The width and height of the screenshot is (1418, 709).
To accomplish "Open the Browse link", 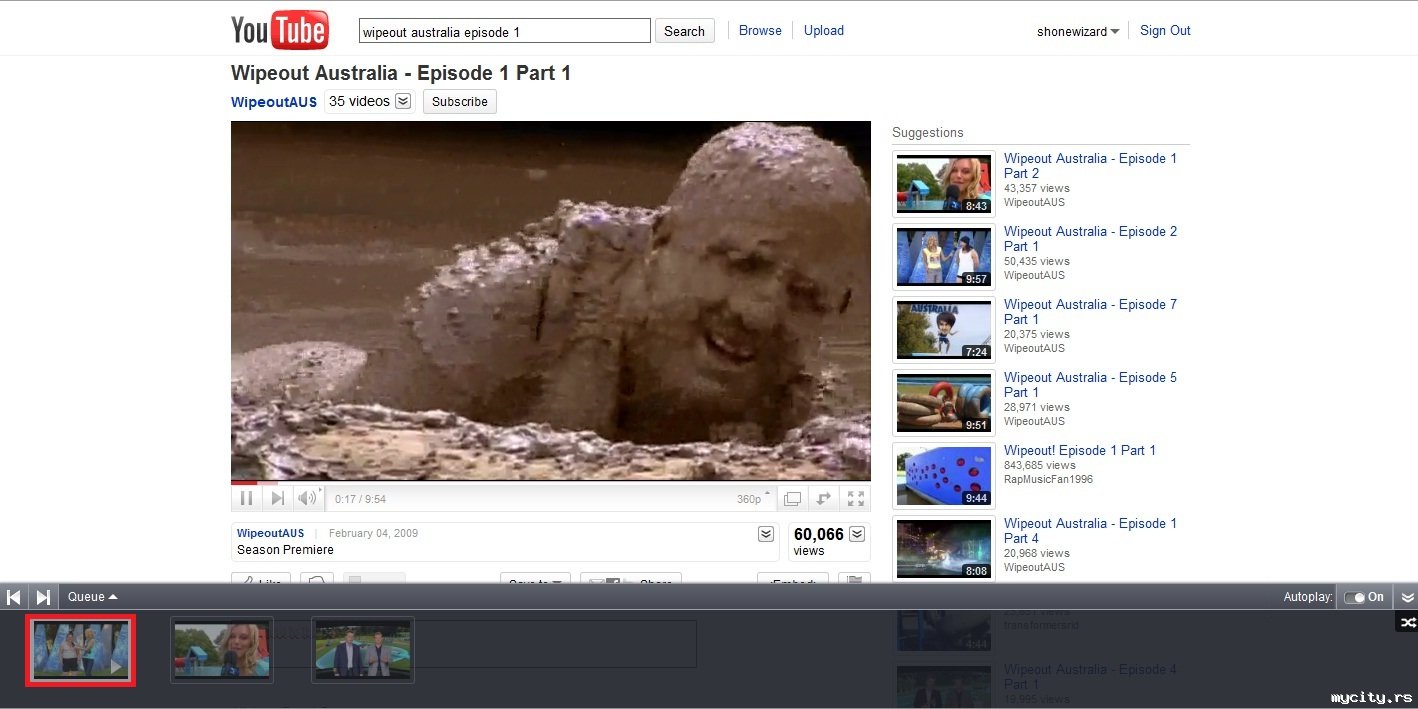I will [x=760, y=30].
